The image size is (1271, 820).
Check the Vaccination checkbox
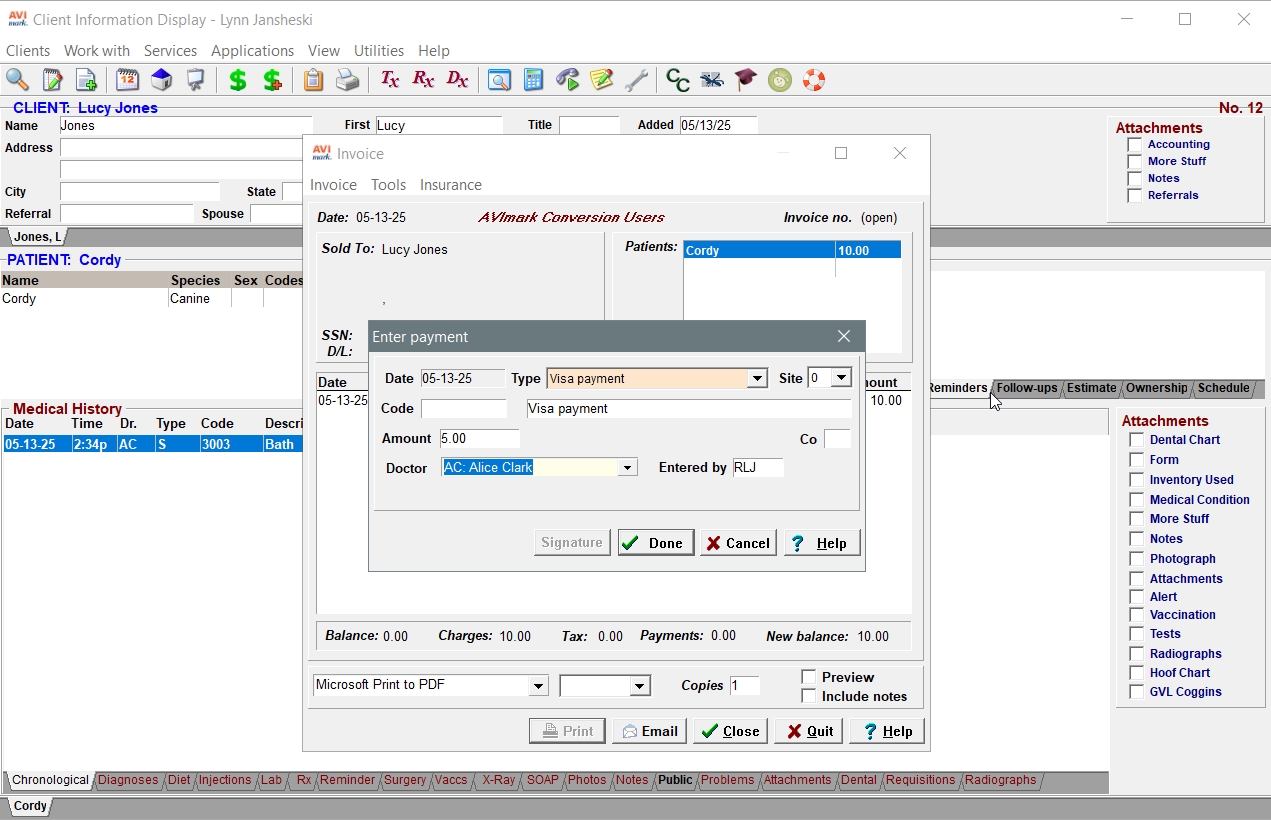tap(1136, 615)
